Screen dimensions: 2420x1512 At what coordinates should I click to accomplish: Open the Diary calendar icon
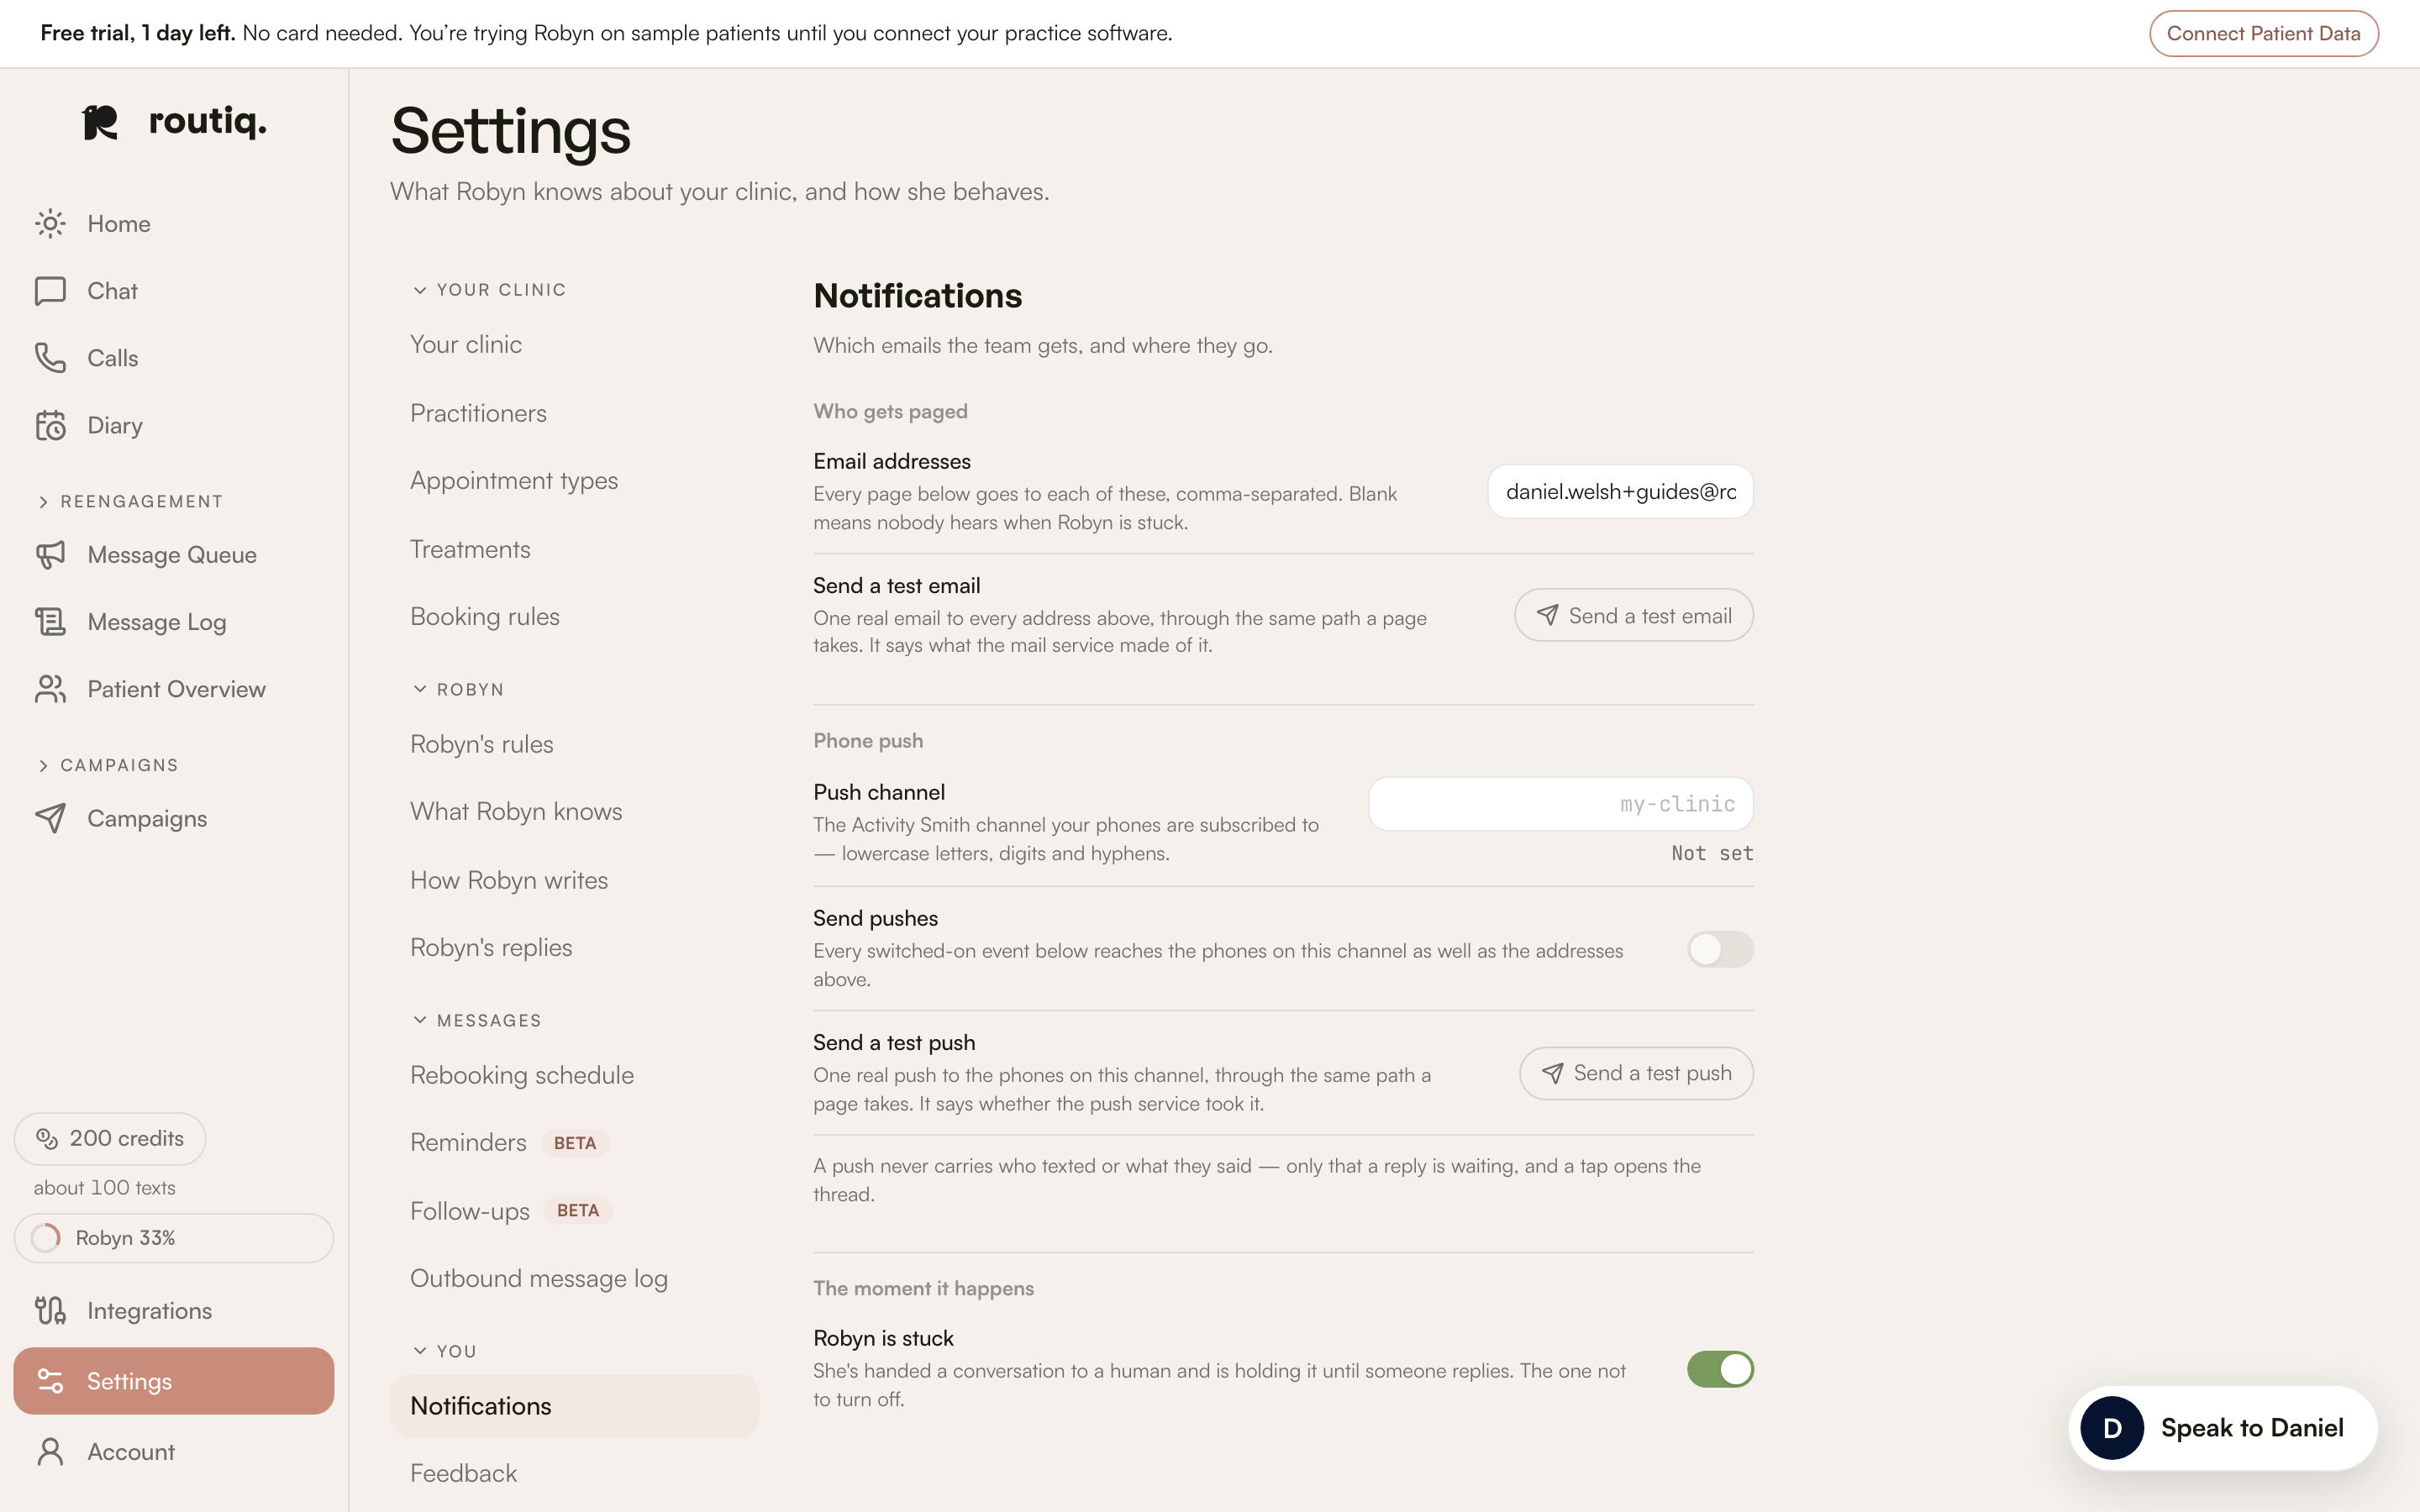(50, 425)
